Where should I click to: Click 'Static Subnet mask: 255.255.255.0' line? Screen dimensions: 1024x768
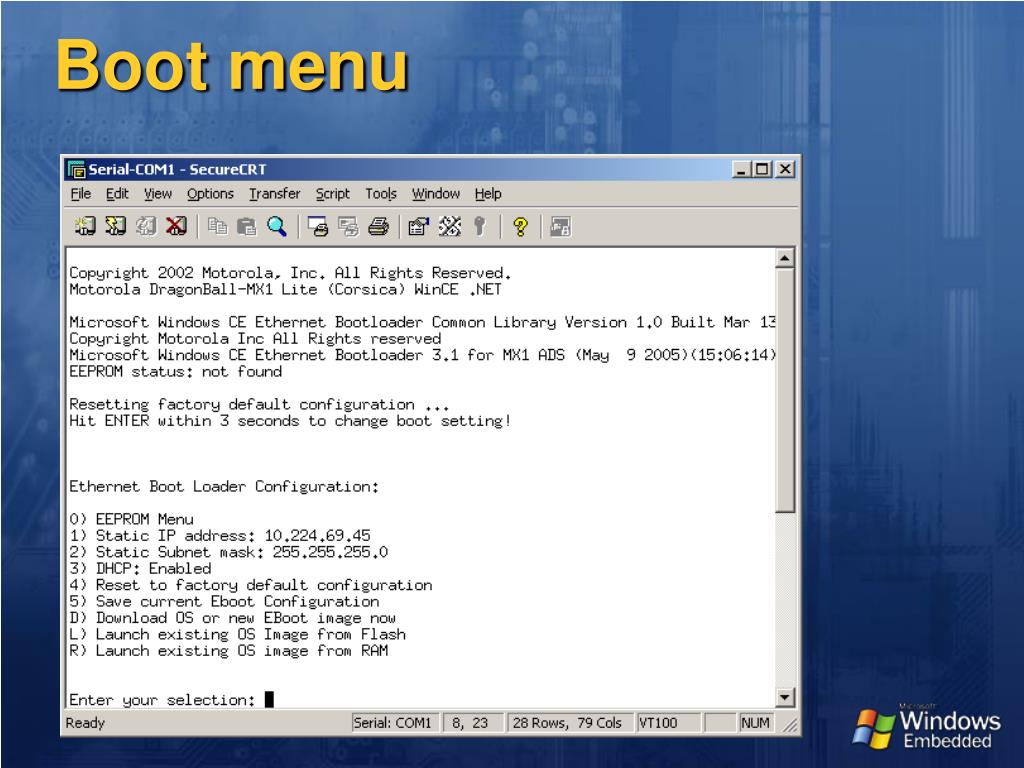229,552
